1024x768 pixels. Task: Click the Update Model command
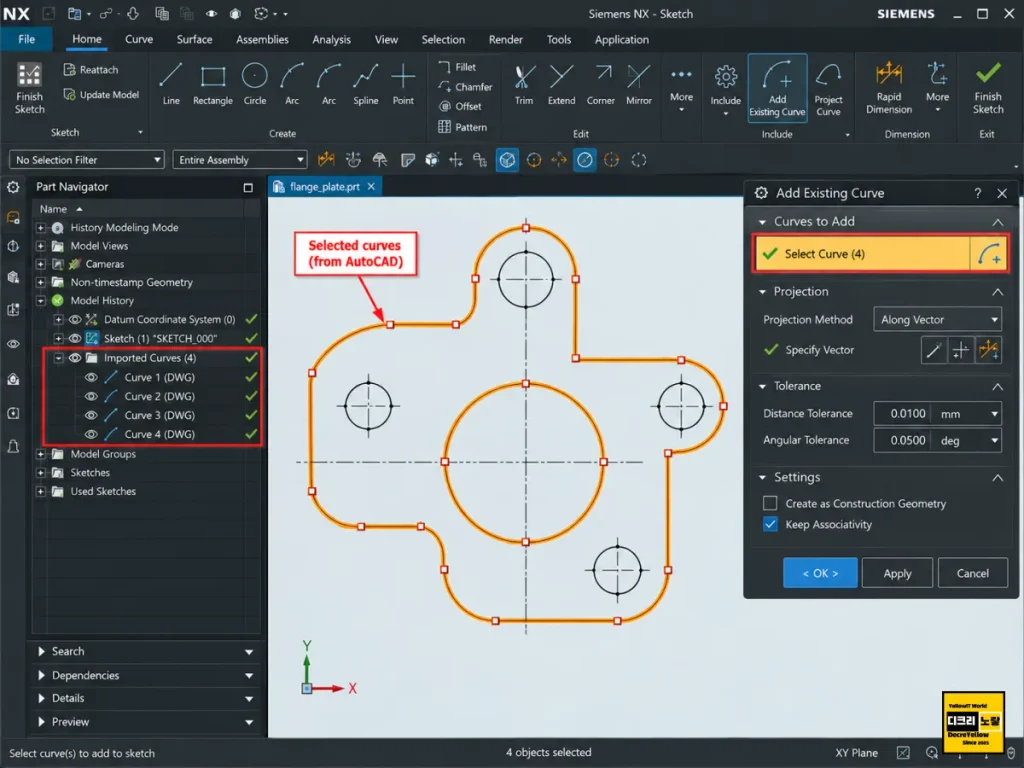[x=101, y=95]
